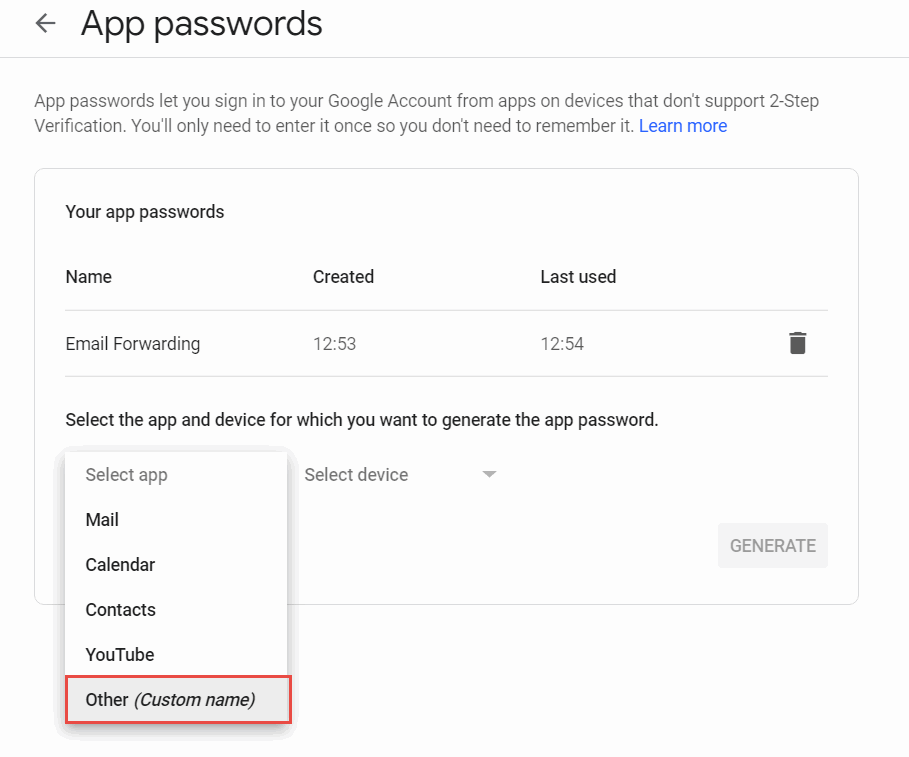909x757 pixels.
Task: Click the GENERATE button
Action: (773, 545)
